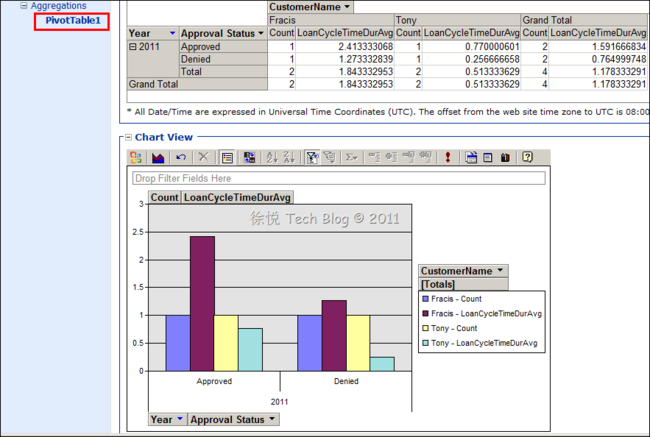Click the Count field button above chart
Viewport: 650px width, 437px height.
tap(165, 197)
